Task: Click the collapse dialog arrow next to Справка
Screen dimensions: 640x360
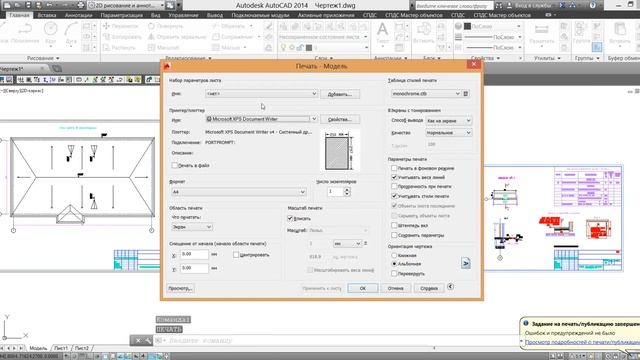Action: pos(450,287)
